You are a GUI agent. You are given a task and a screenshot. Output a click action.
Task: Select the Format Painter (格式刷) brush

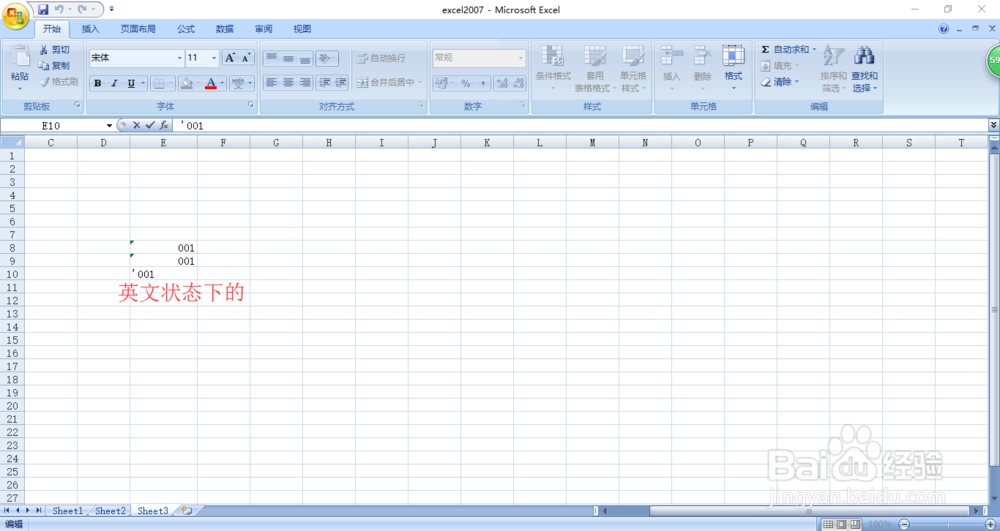pyautogui.click(x=44, y=82)
